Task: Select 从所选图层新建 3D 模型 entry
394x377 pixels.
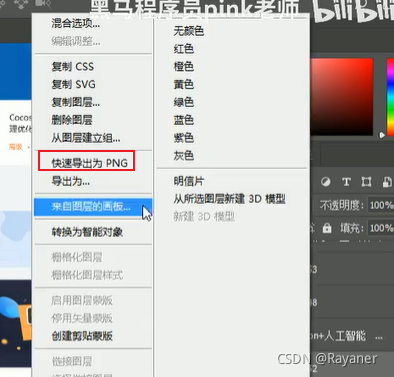Action: click(229, 199)
